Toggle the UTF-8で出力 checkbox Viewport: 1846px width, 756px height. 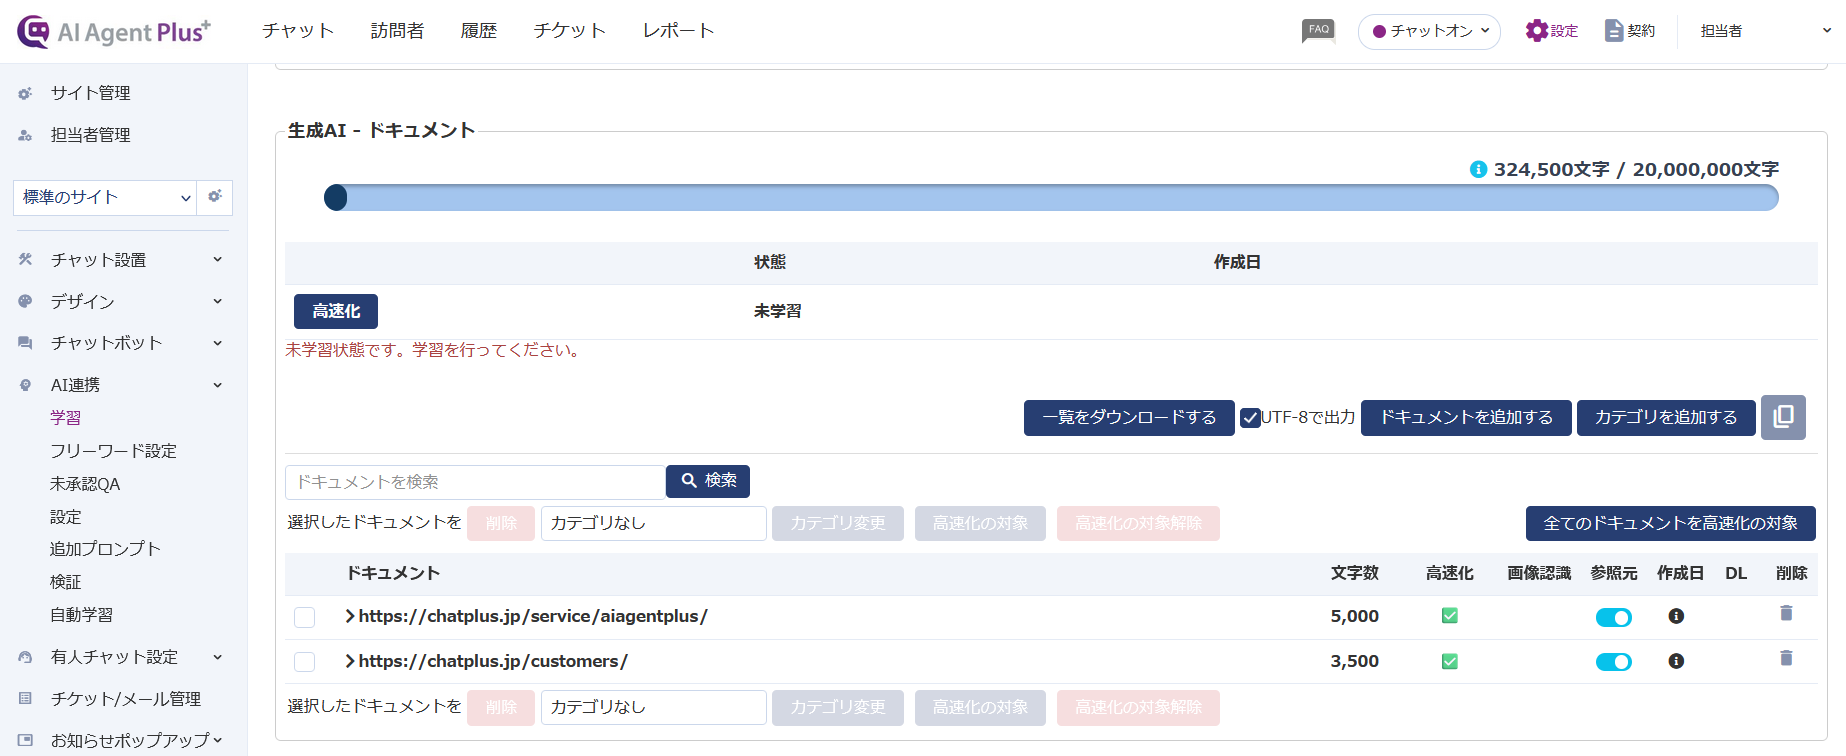pos(1250,418)
